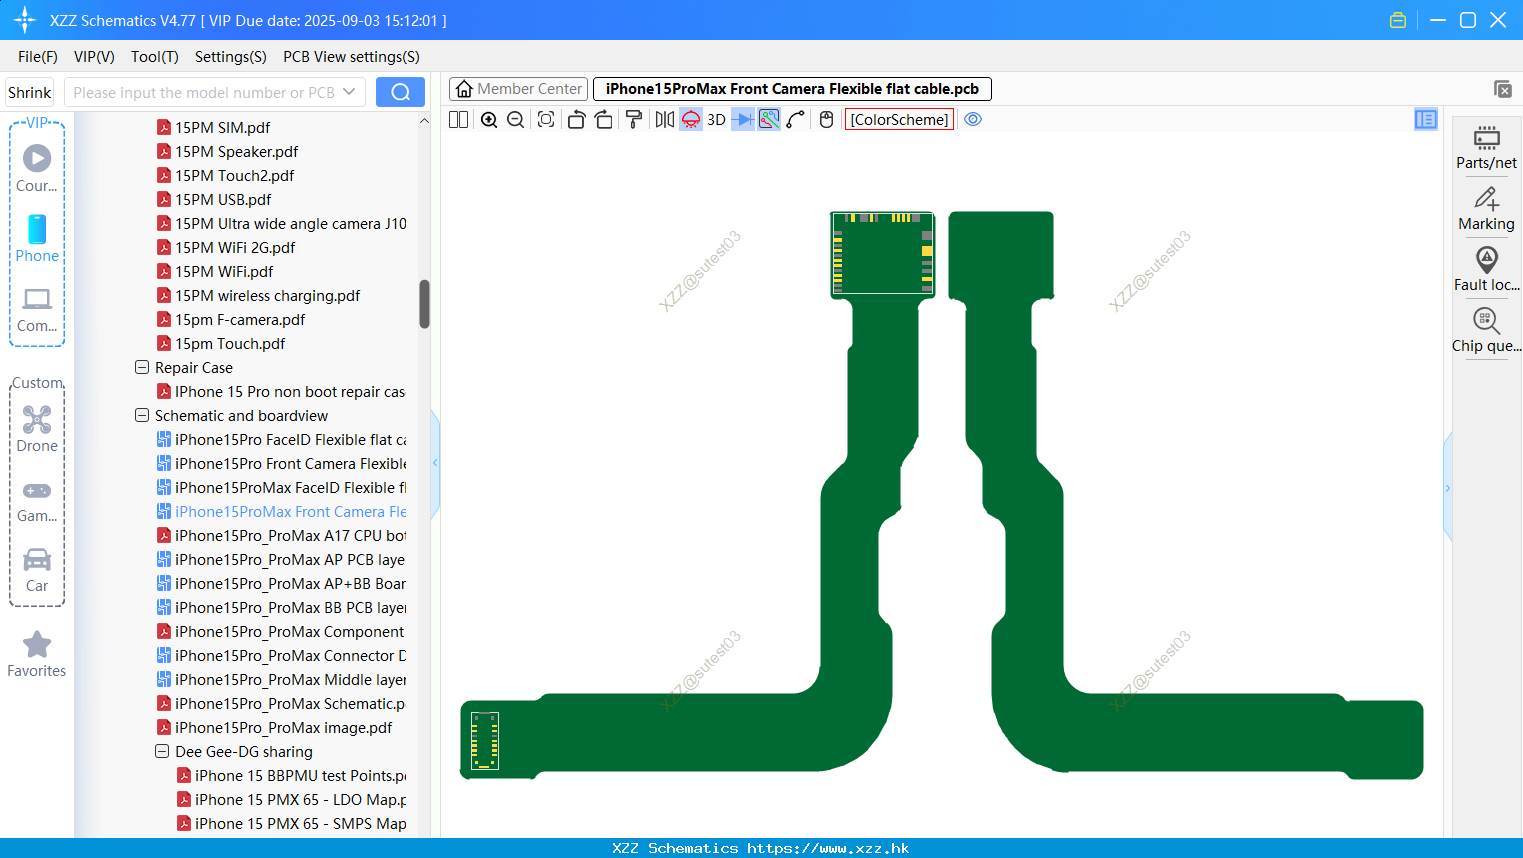
Task: Expand the right side panel handle
Action: (1447, 488)
